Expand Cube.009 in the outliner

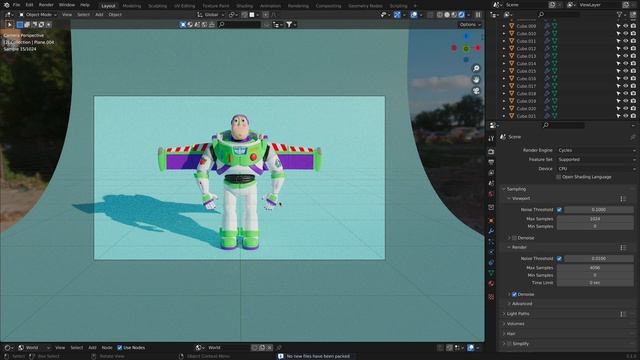(x=504, y=26)
